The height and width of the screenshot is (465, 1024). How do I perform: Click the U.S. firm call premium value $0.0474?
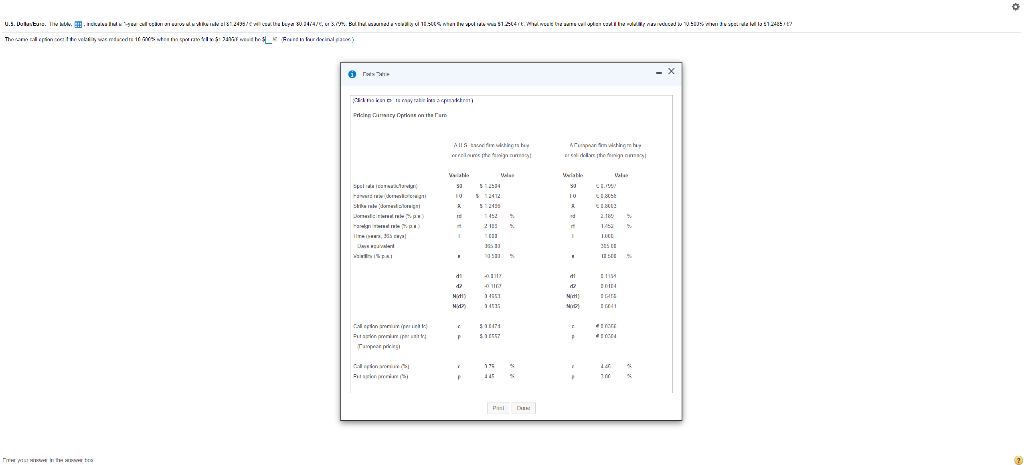(488, 326)
